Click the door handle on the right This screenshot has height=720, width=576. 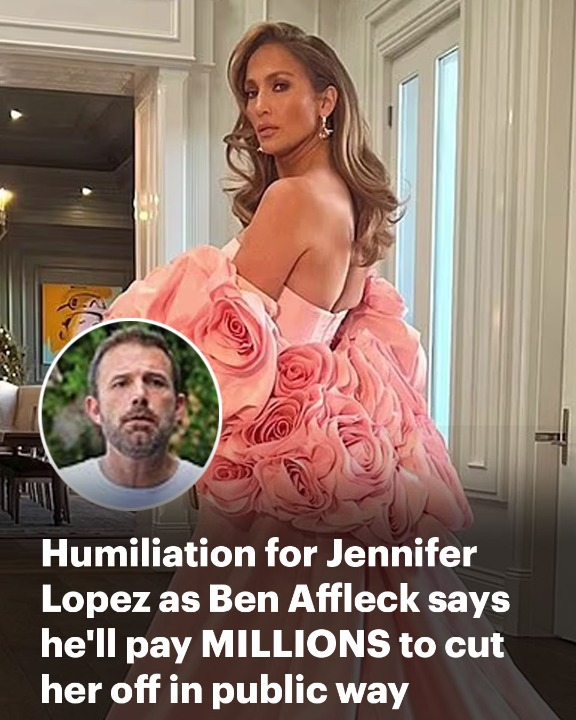point(557,436)
